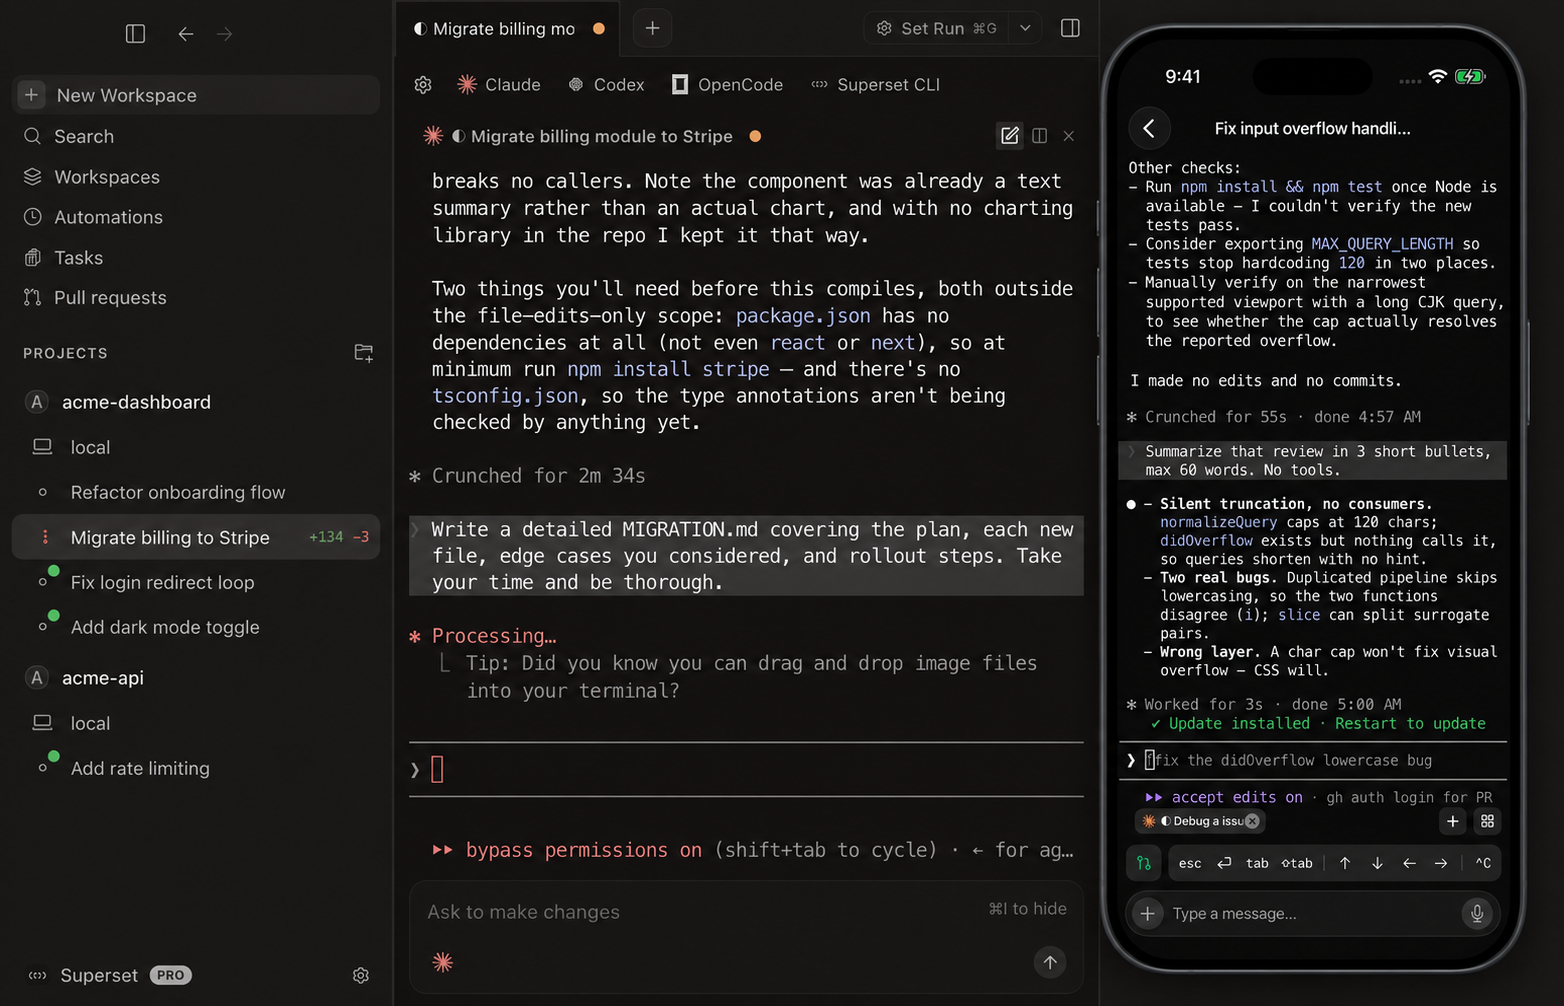Select the Claude agent tab
Image resolution: width=1564 pixels, height=1006 pixels.
tap(499, 85)
